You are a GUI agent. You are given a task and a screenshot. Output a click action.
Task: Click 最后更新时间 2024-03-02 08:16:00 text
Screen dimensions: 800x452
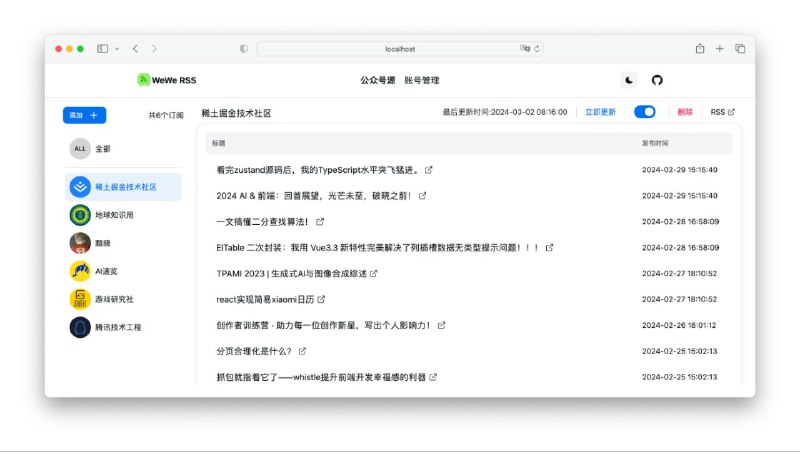click(505, 112)
